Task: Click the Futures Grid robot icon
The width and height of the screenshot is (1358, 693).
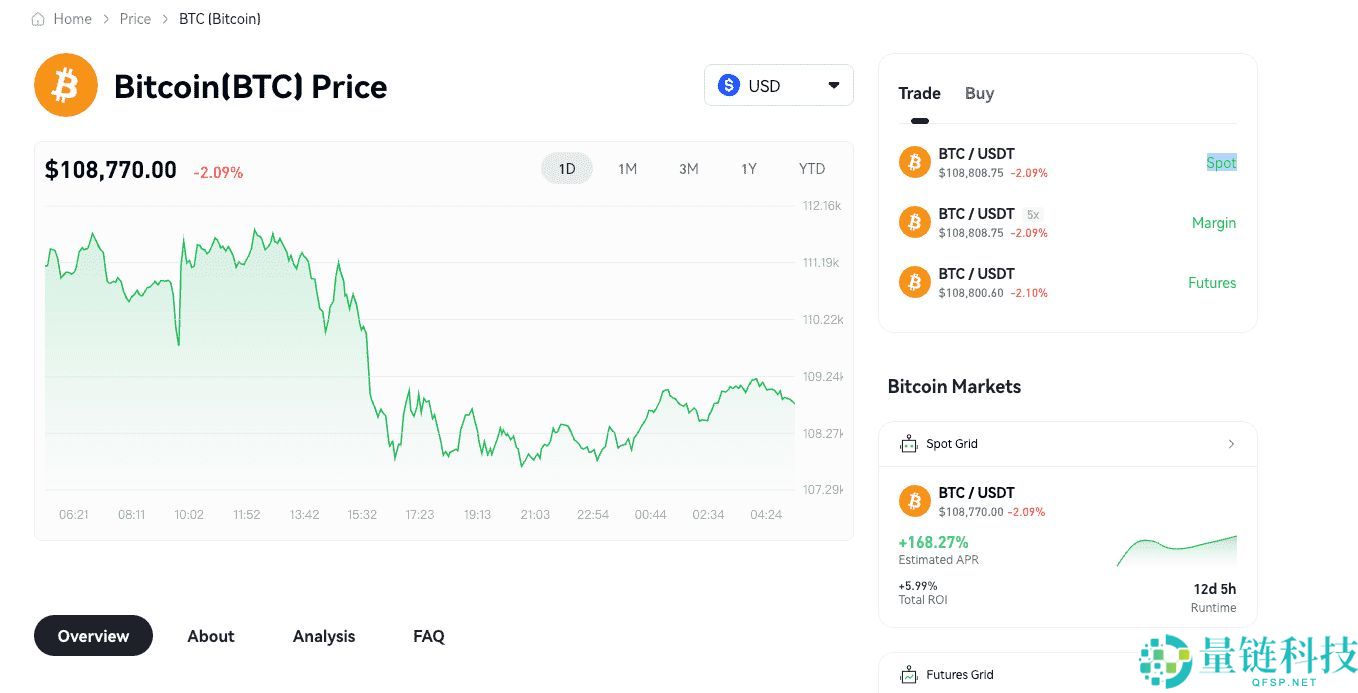Action: coord(908,674)
